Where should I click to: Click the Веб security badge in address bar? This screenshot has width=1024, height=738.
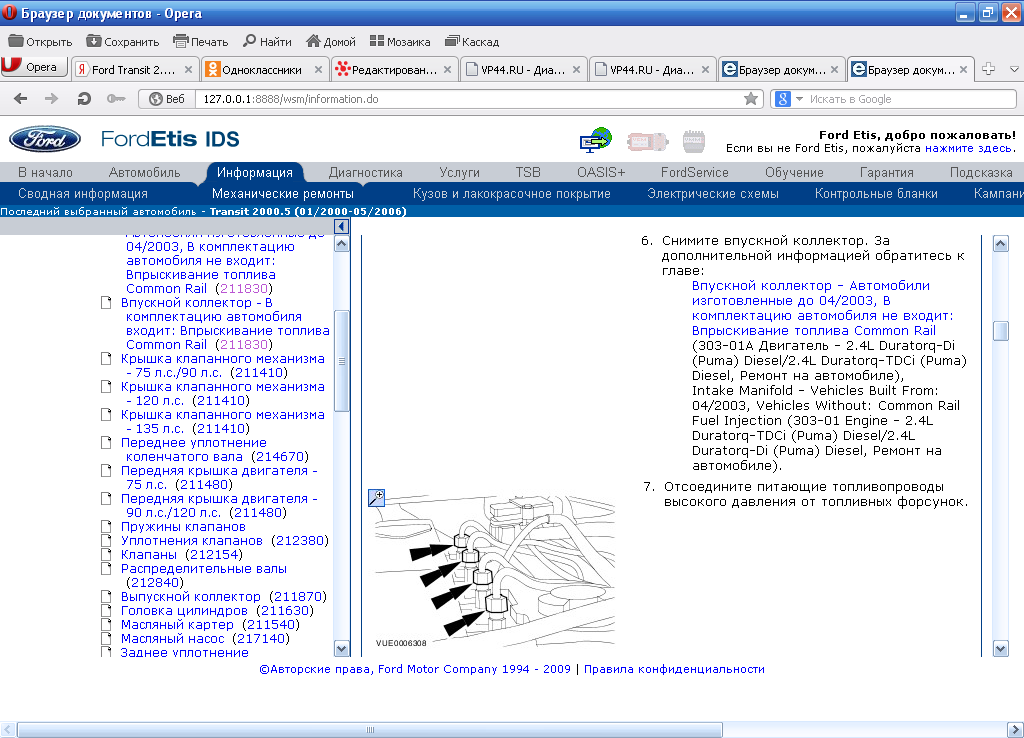pyautogui.click(x=167, y=99)
